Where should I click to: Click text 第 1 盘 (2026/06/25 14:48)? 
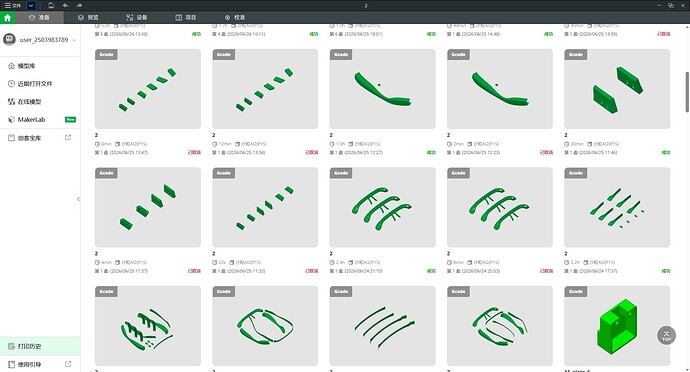point(473,34)
